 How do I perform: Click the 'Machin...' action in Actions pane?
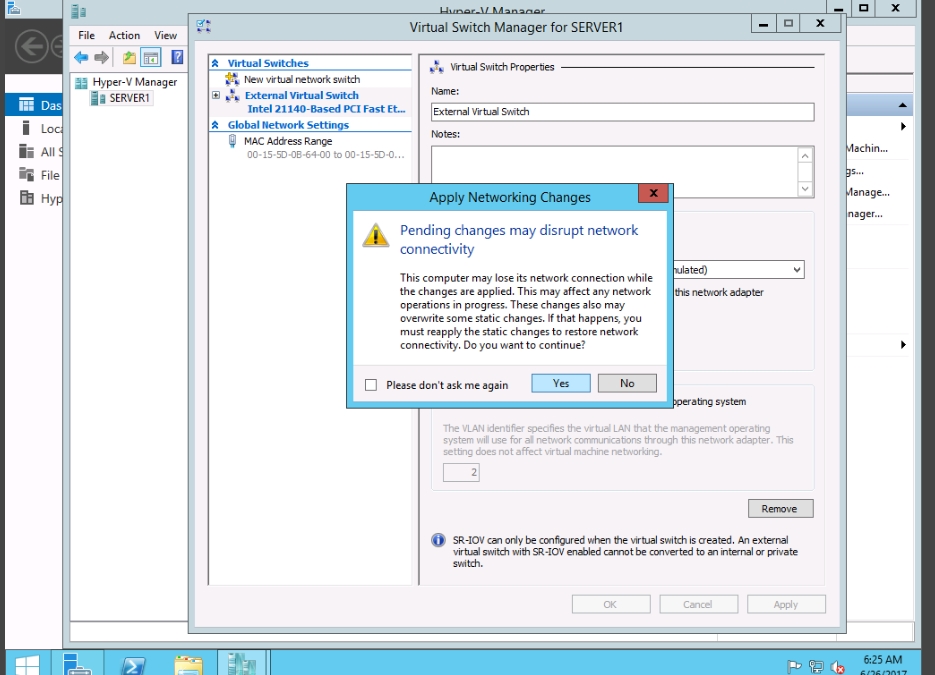(x=868, y=148)
